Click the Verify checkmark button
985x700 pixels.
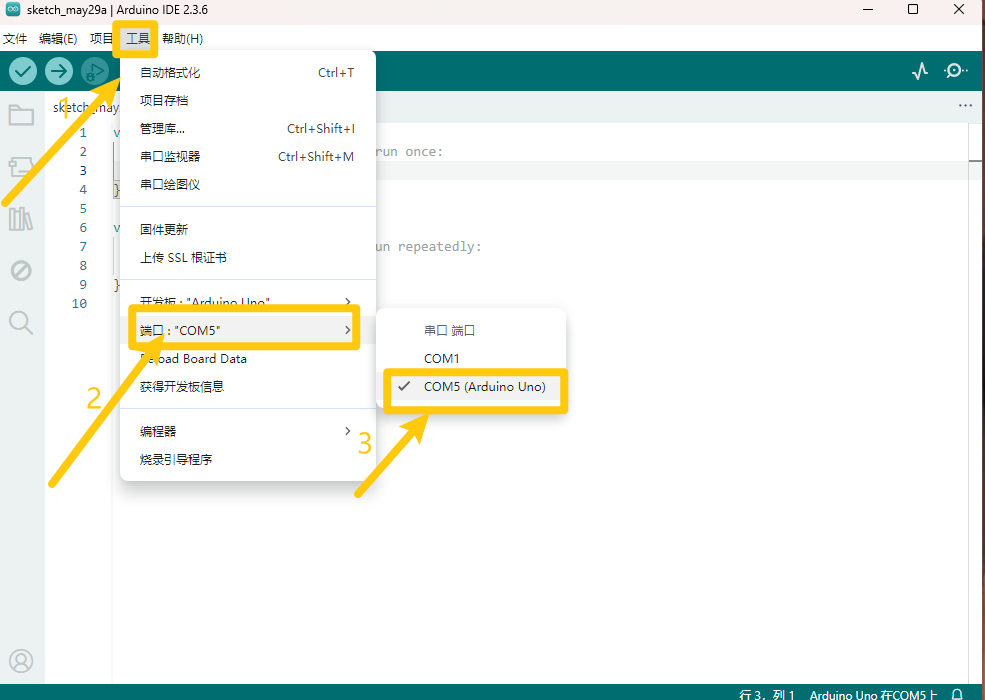tap(23, 71)
